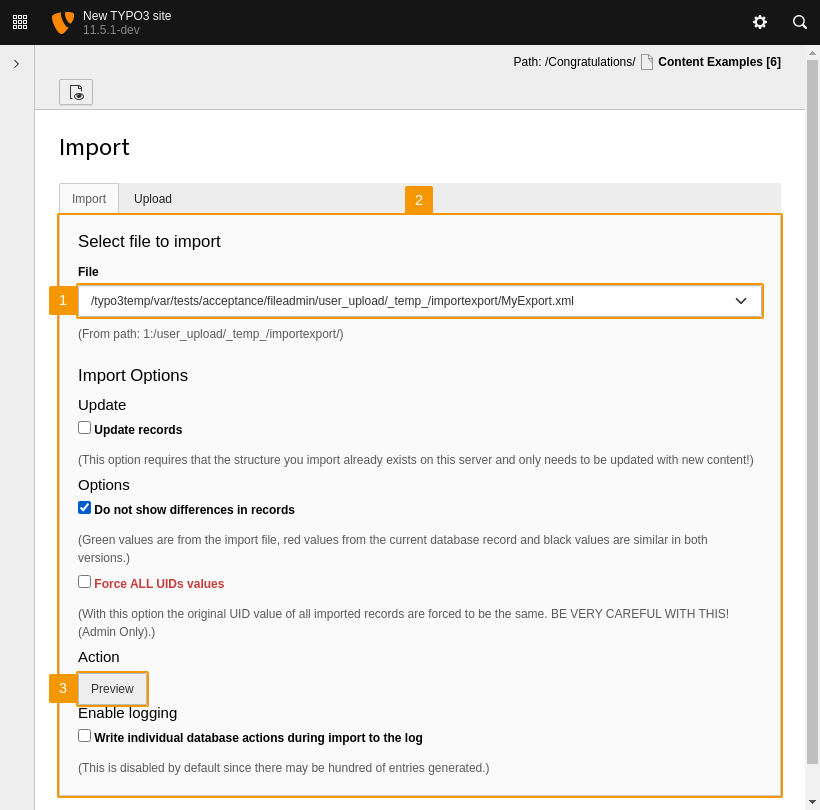The height and width of the screenshot is (810, 820).
Task: Enable logging of individual database actions
Action: pyautogui.click(x=84, y=735)
